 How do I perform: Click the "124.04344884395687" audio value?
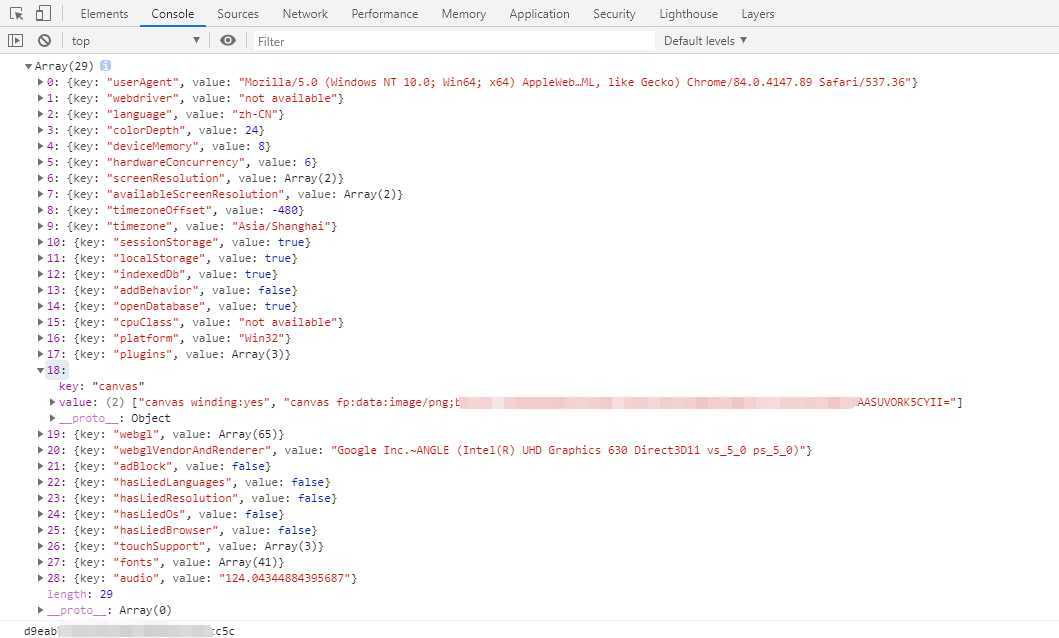click(284, 578)
